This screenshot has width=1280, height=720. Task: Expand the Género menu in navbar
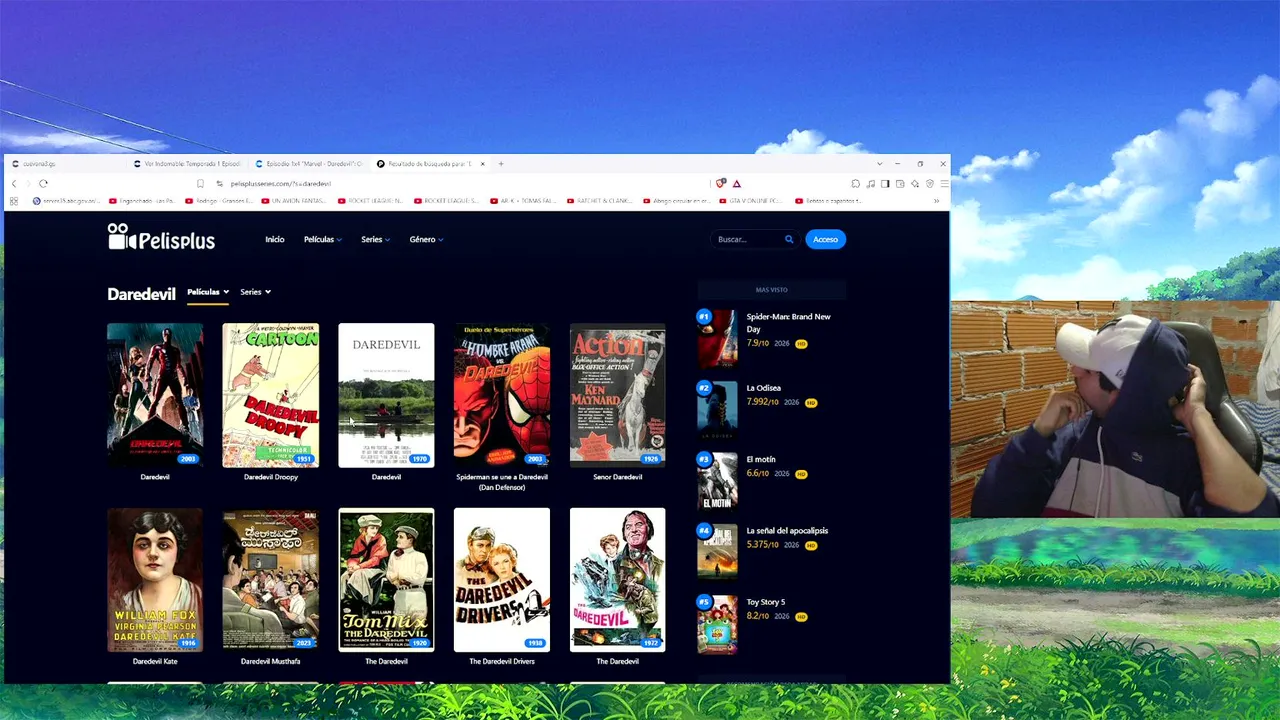(426, 239)
